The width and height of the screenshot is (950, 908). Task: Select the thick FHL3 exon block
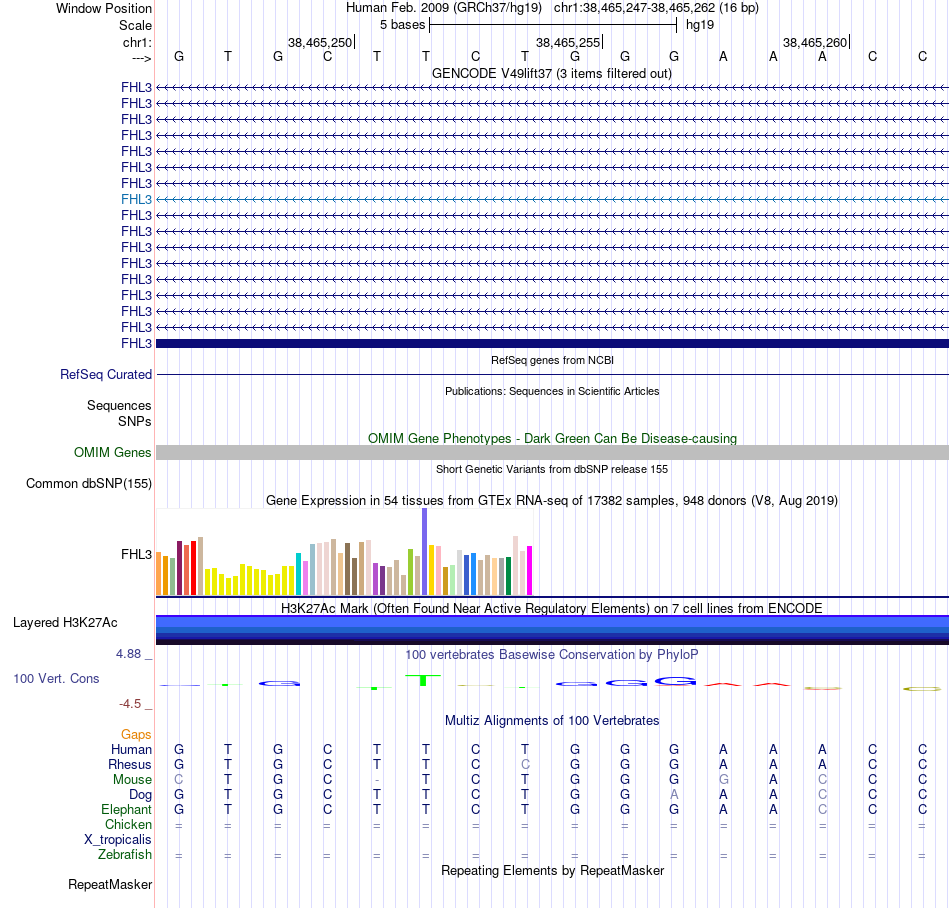pyautogui.click(x=552, y=343)
